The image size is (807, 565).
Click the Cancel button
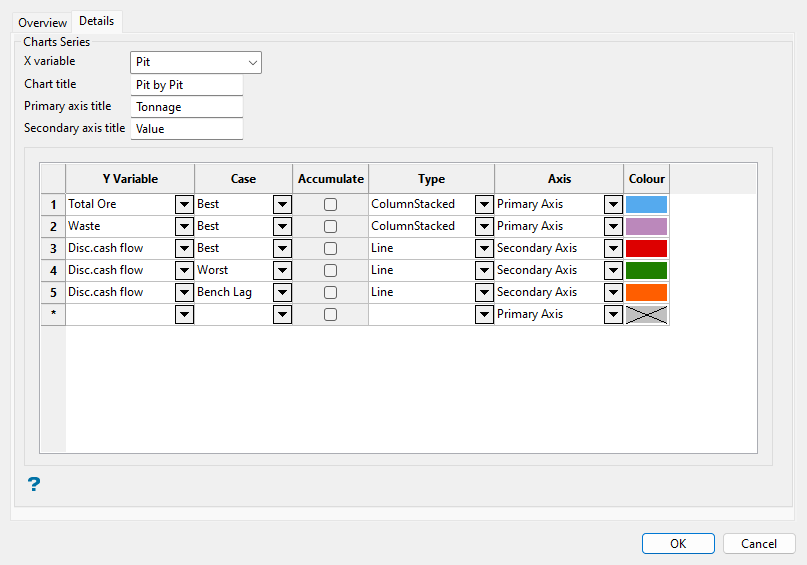pyautogui.click(x=759, y=544)
